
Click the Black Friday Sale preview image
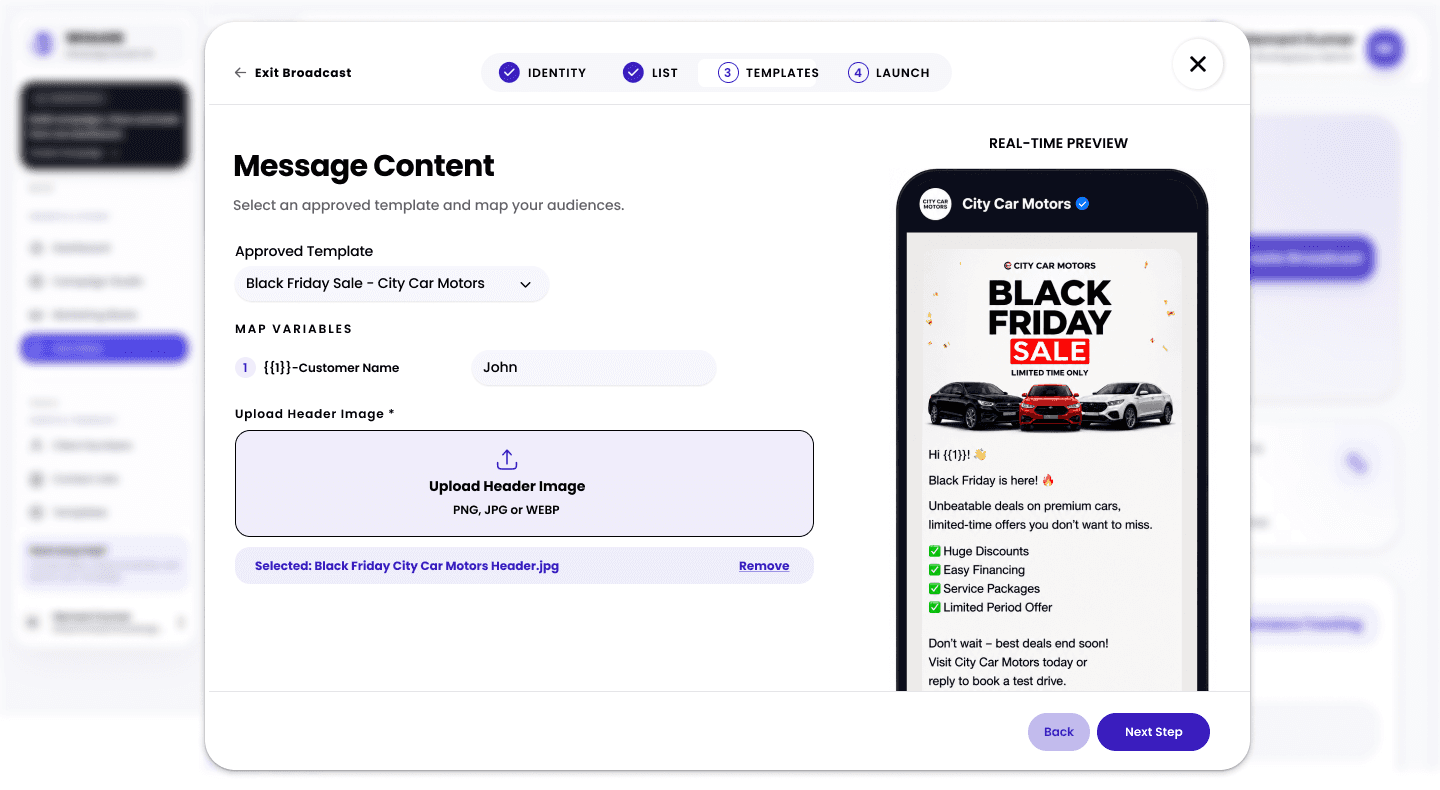(x=1050, y=344)
